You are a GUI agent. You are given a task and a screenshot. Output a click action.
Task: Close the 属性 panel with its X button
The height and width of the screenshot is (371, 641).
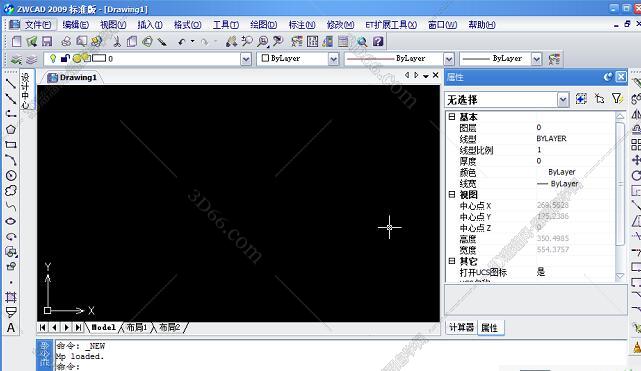(x=621, y=77)
